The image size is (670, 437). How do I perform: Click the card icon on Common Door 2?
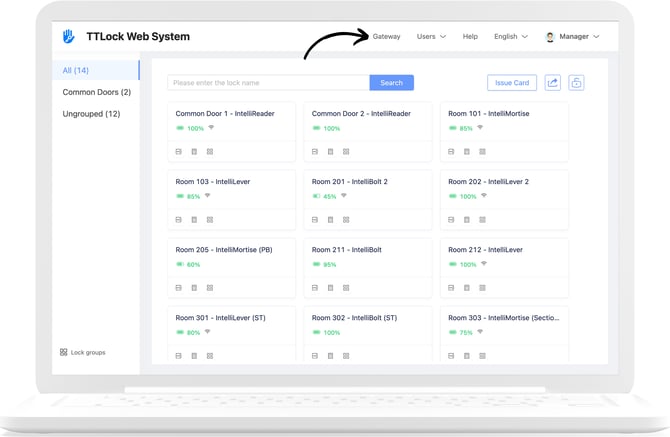tap(315, 152)
